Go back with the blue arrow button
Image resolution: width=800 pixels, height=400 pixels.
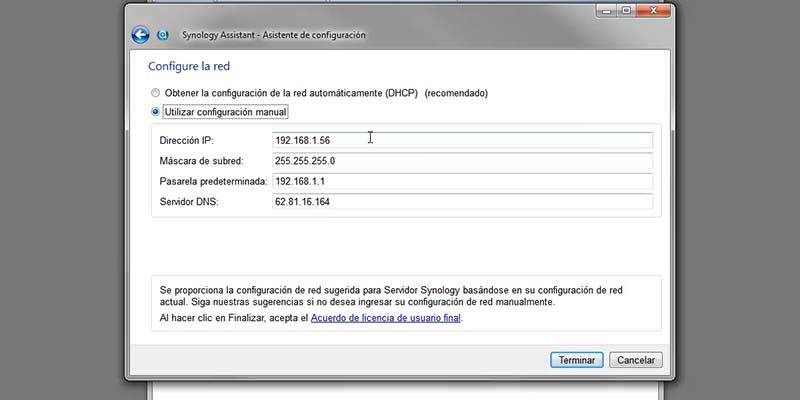[140, 35]
